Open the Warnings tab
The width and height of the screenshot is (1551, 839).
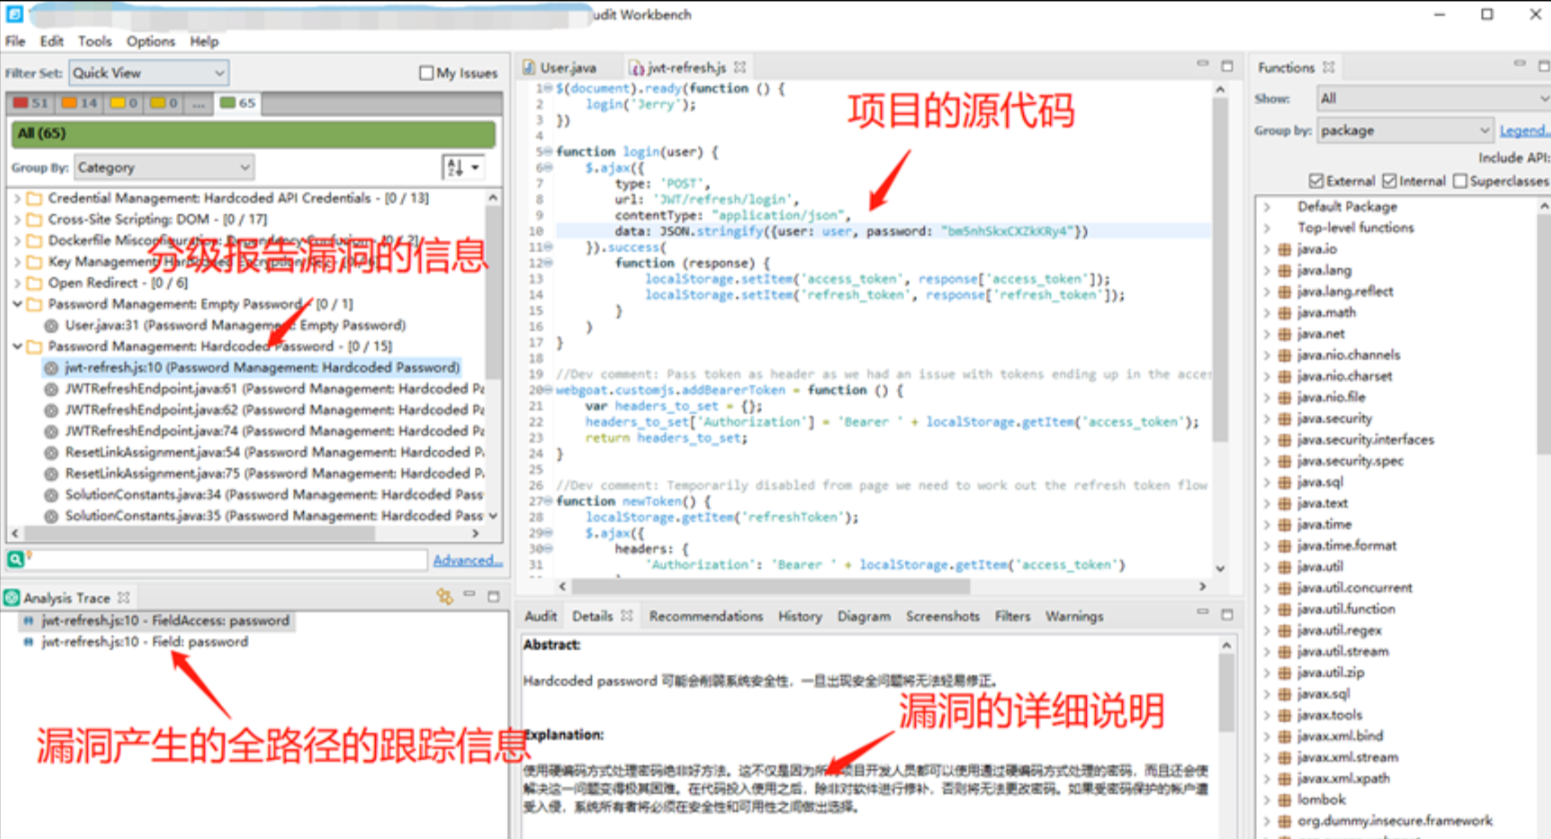1074,616
